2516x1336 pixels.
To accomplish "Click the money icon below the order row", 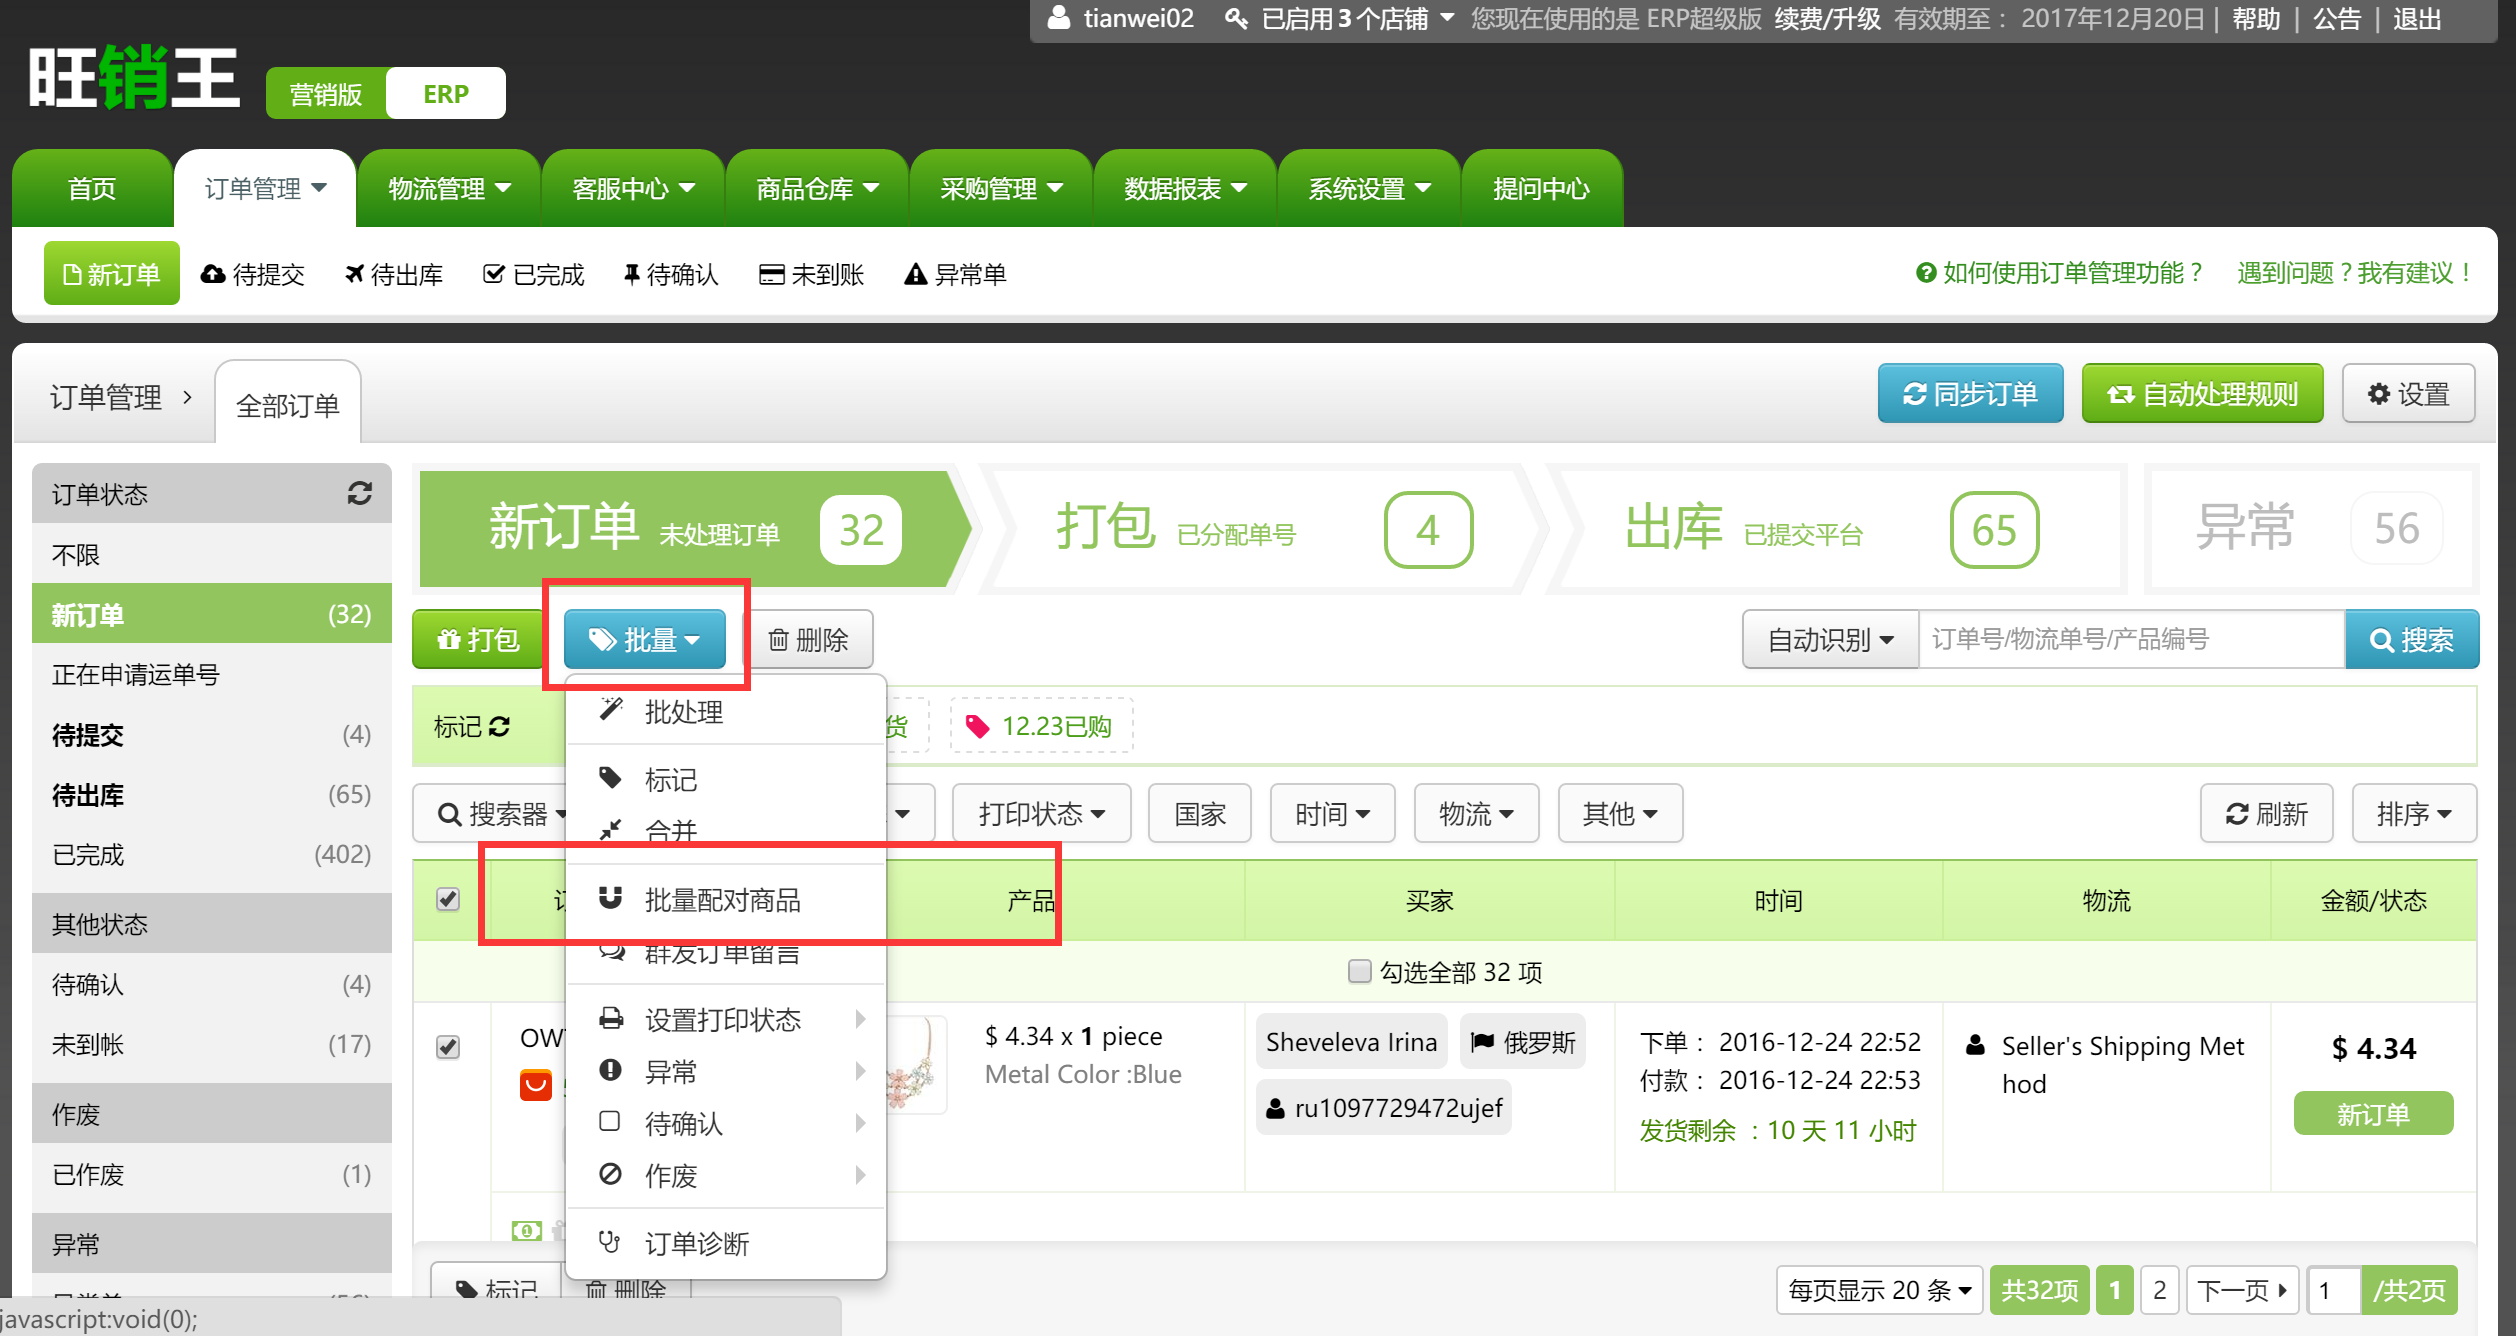I will pos(526,1230).
